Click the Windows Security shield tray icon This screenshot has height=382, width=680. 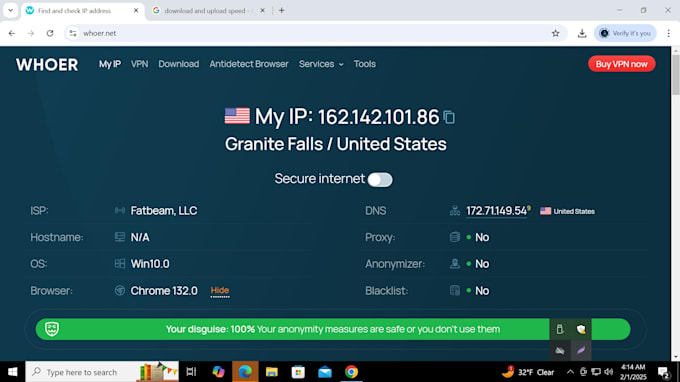coord(581,329)
